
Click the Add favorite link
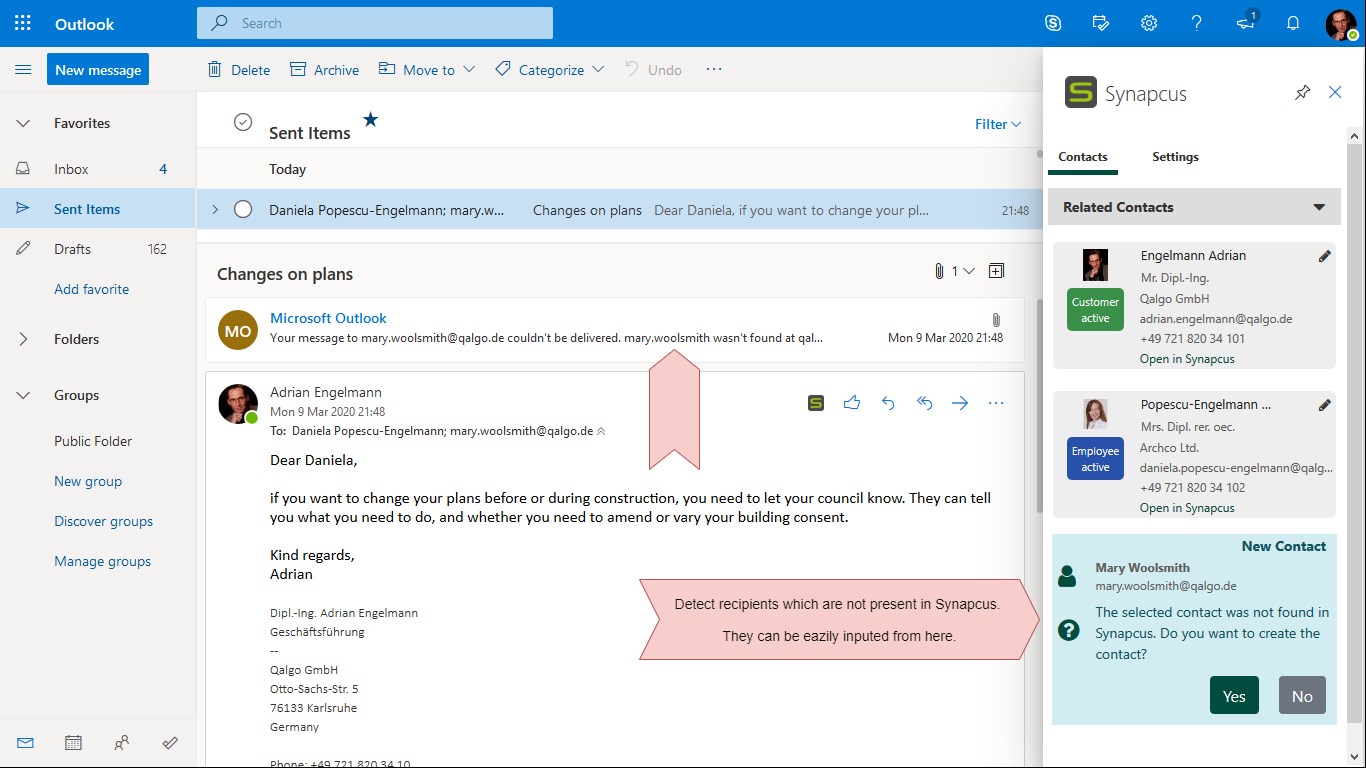tap(91, 289)
